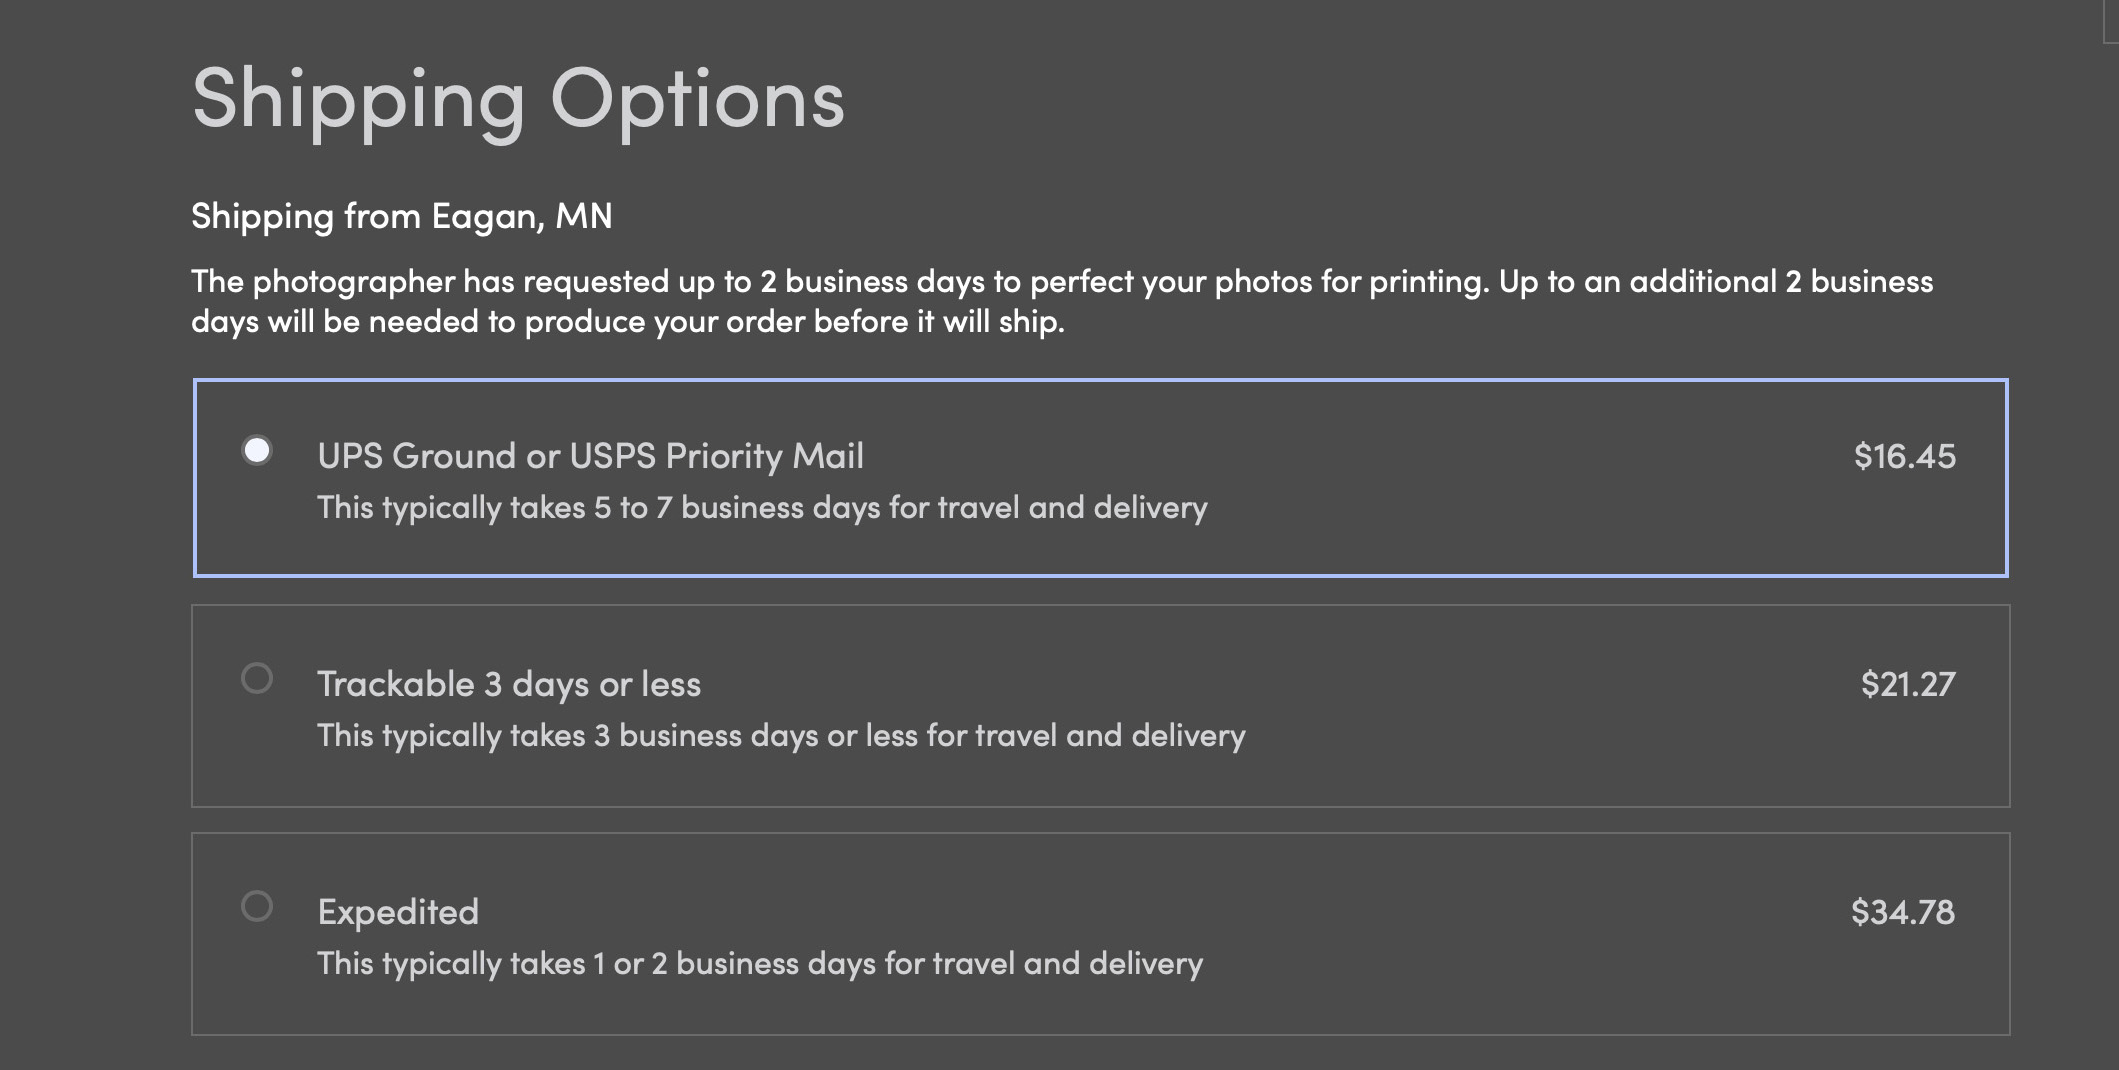2119x1070 pixels.
Task: Click the photographer processing time notice paragraph
Action: click(x=1060, y=301)
